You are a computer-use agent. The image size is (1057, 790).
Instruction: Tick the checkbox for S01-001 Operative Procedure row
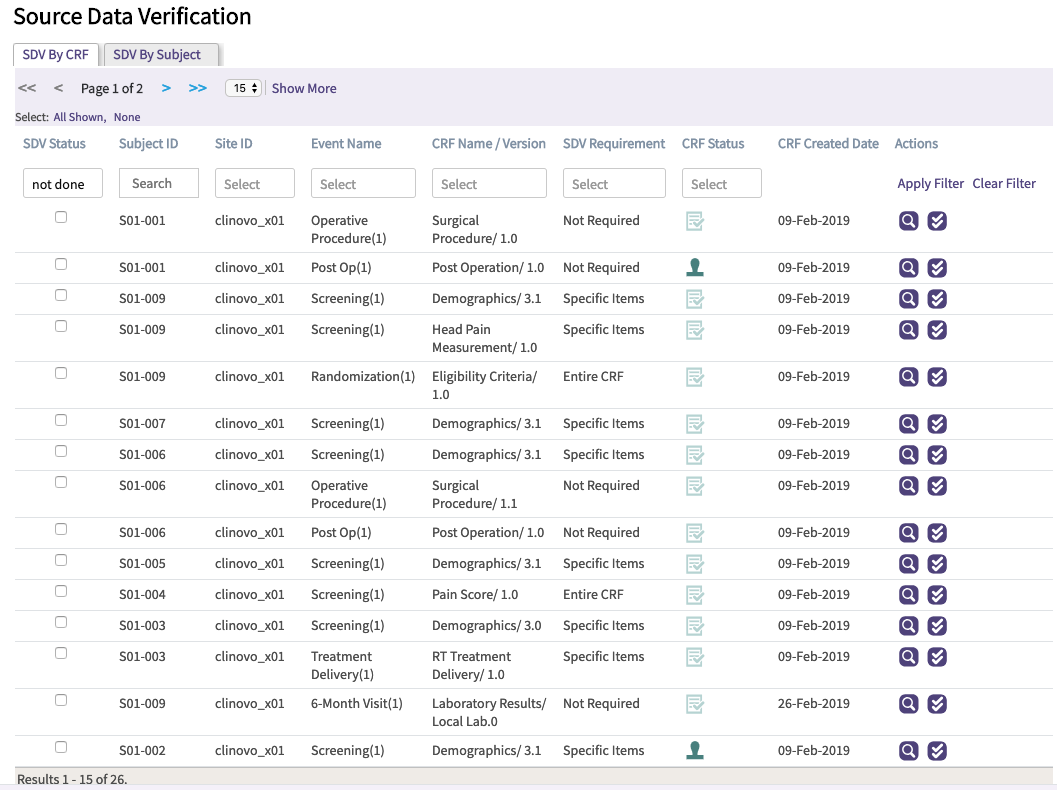(61, 217)
